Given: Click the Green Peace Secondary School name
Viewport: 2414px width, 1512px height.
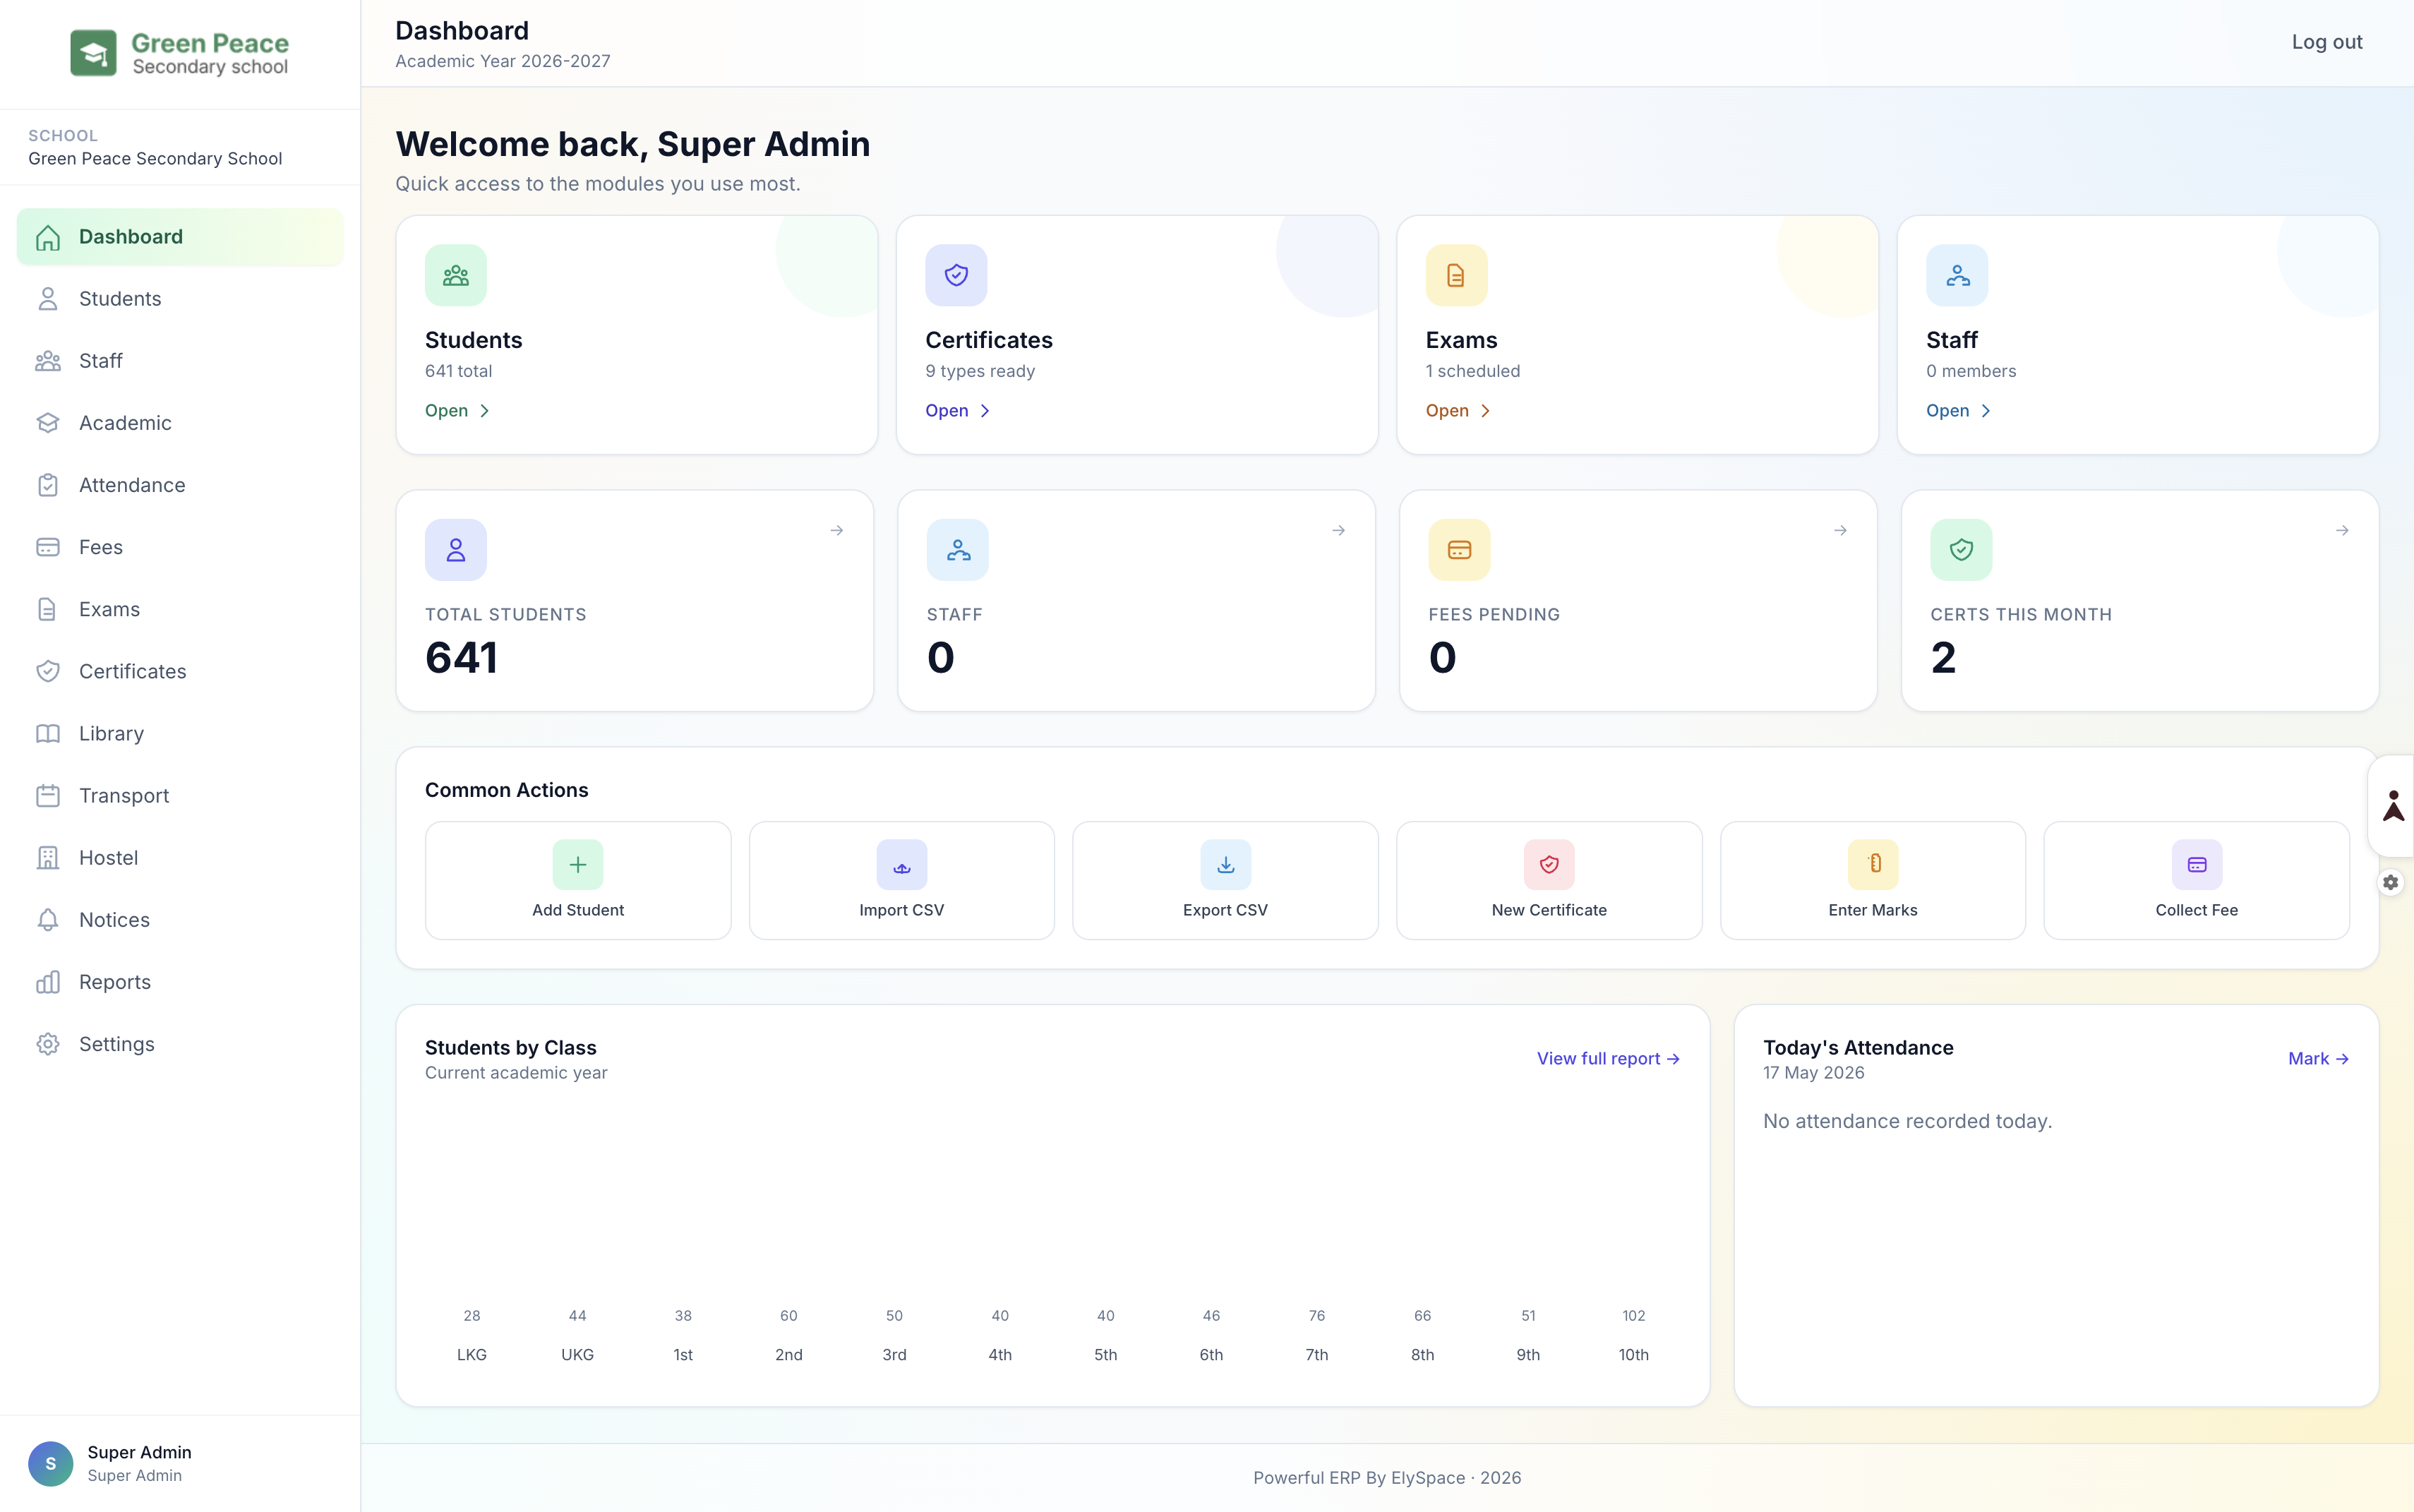Looking at the screenshot, I should 155,159.
